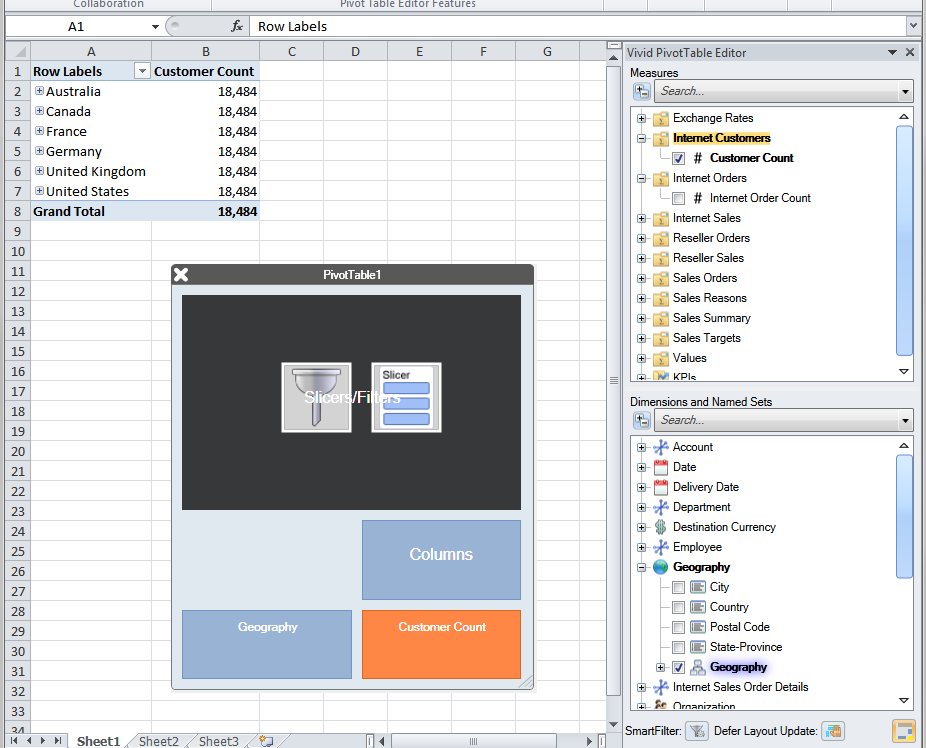Screen dimensions: 926x748
Task: Check the State-Province attribute checkbox
Action: click(679, 648)
